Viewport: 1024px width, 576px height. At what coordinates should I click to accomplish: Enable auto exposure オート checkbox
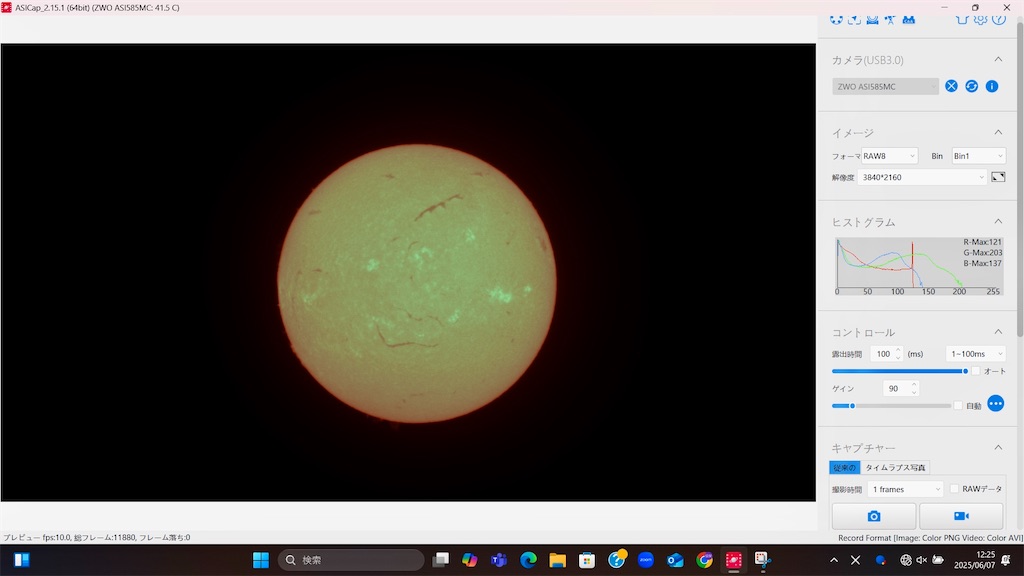976,371
